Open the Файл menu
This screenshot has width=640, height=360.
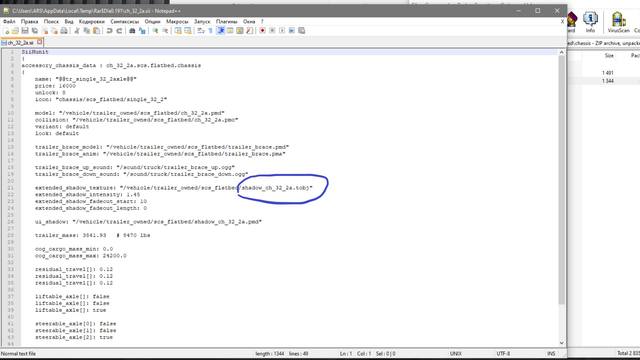9,21
